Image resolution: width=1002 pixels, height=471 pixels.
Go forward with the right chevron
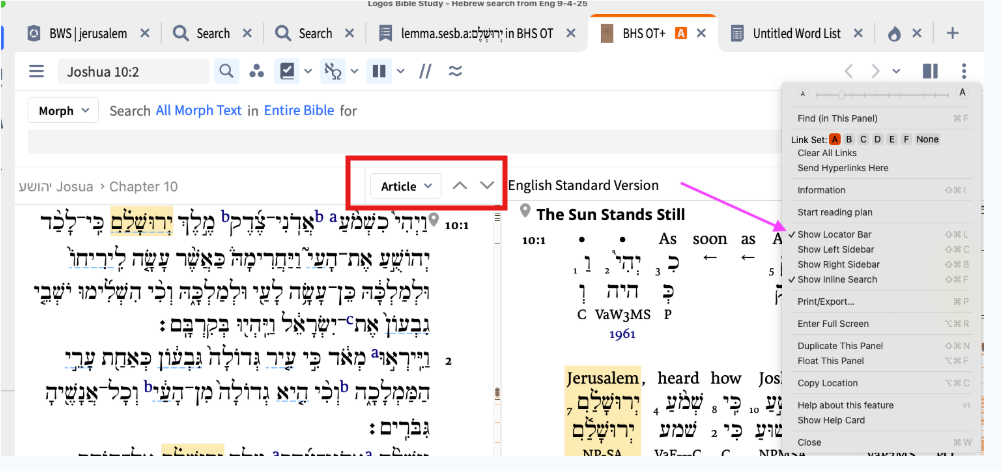tap(875, 72)
